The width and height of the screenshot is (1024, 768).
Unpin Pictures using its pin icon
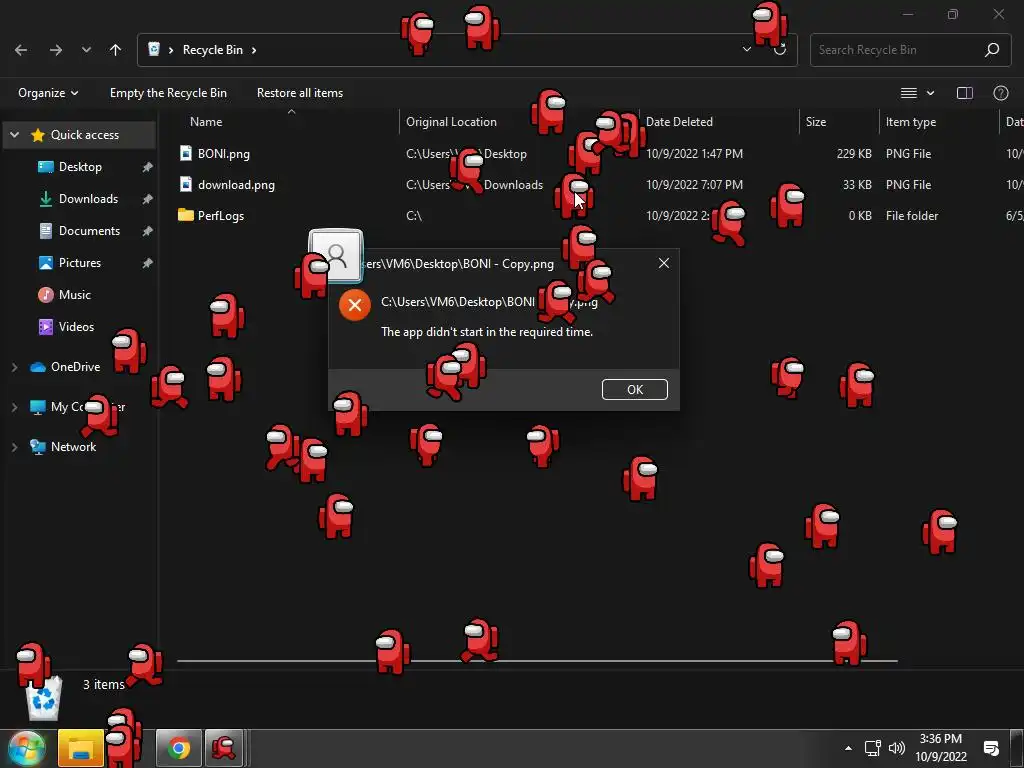click(x=148, y=263)
